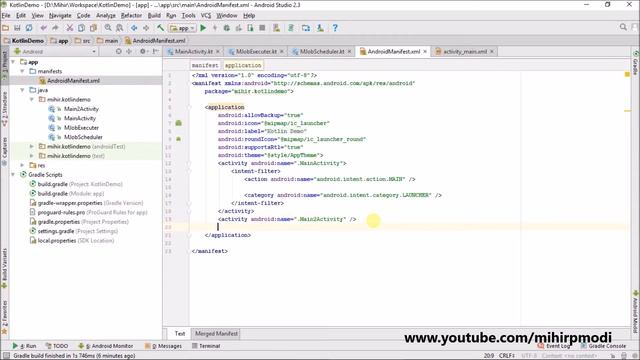Open the Refactor menu
The height and width of the screenshot is (360, 640).
(x=131, y=16)
